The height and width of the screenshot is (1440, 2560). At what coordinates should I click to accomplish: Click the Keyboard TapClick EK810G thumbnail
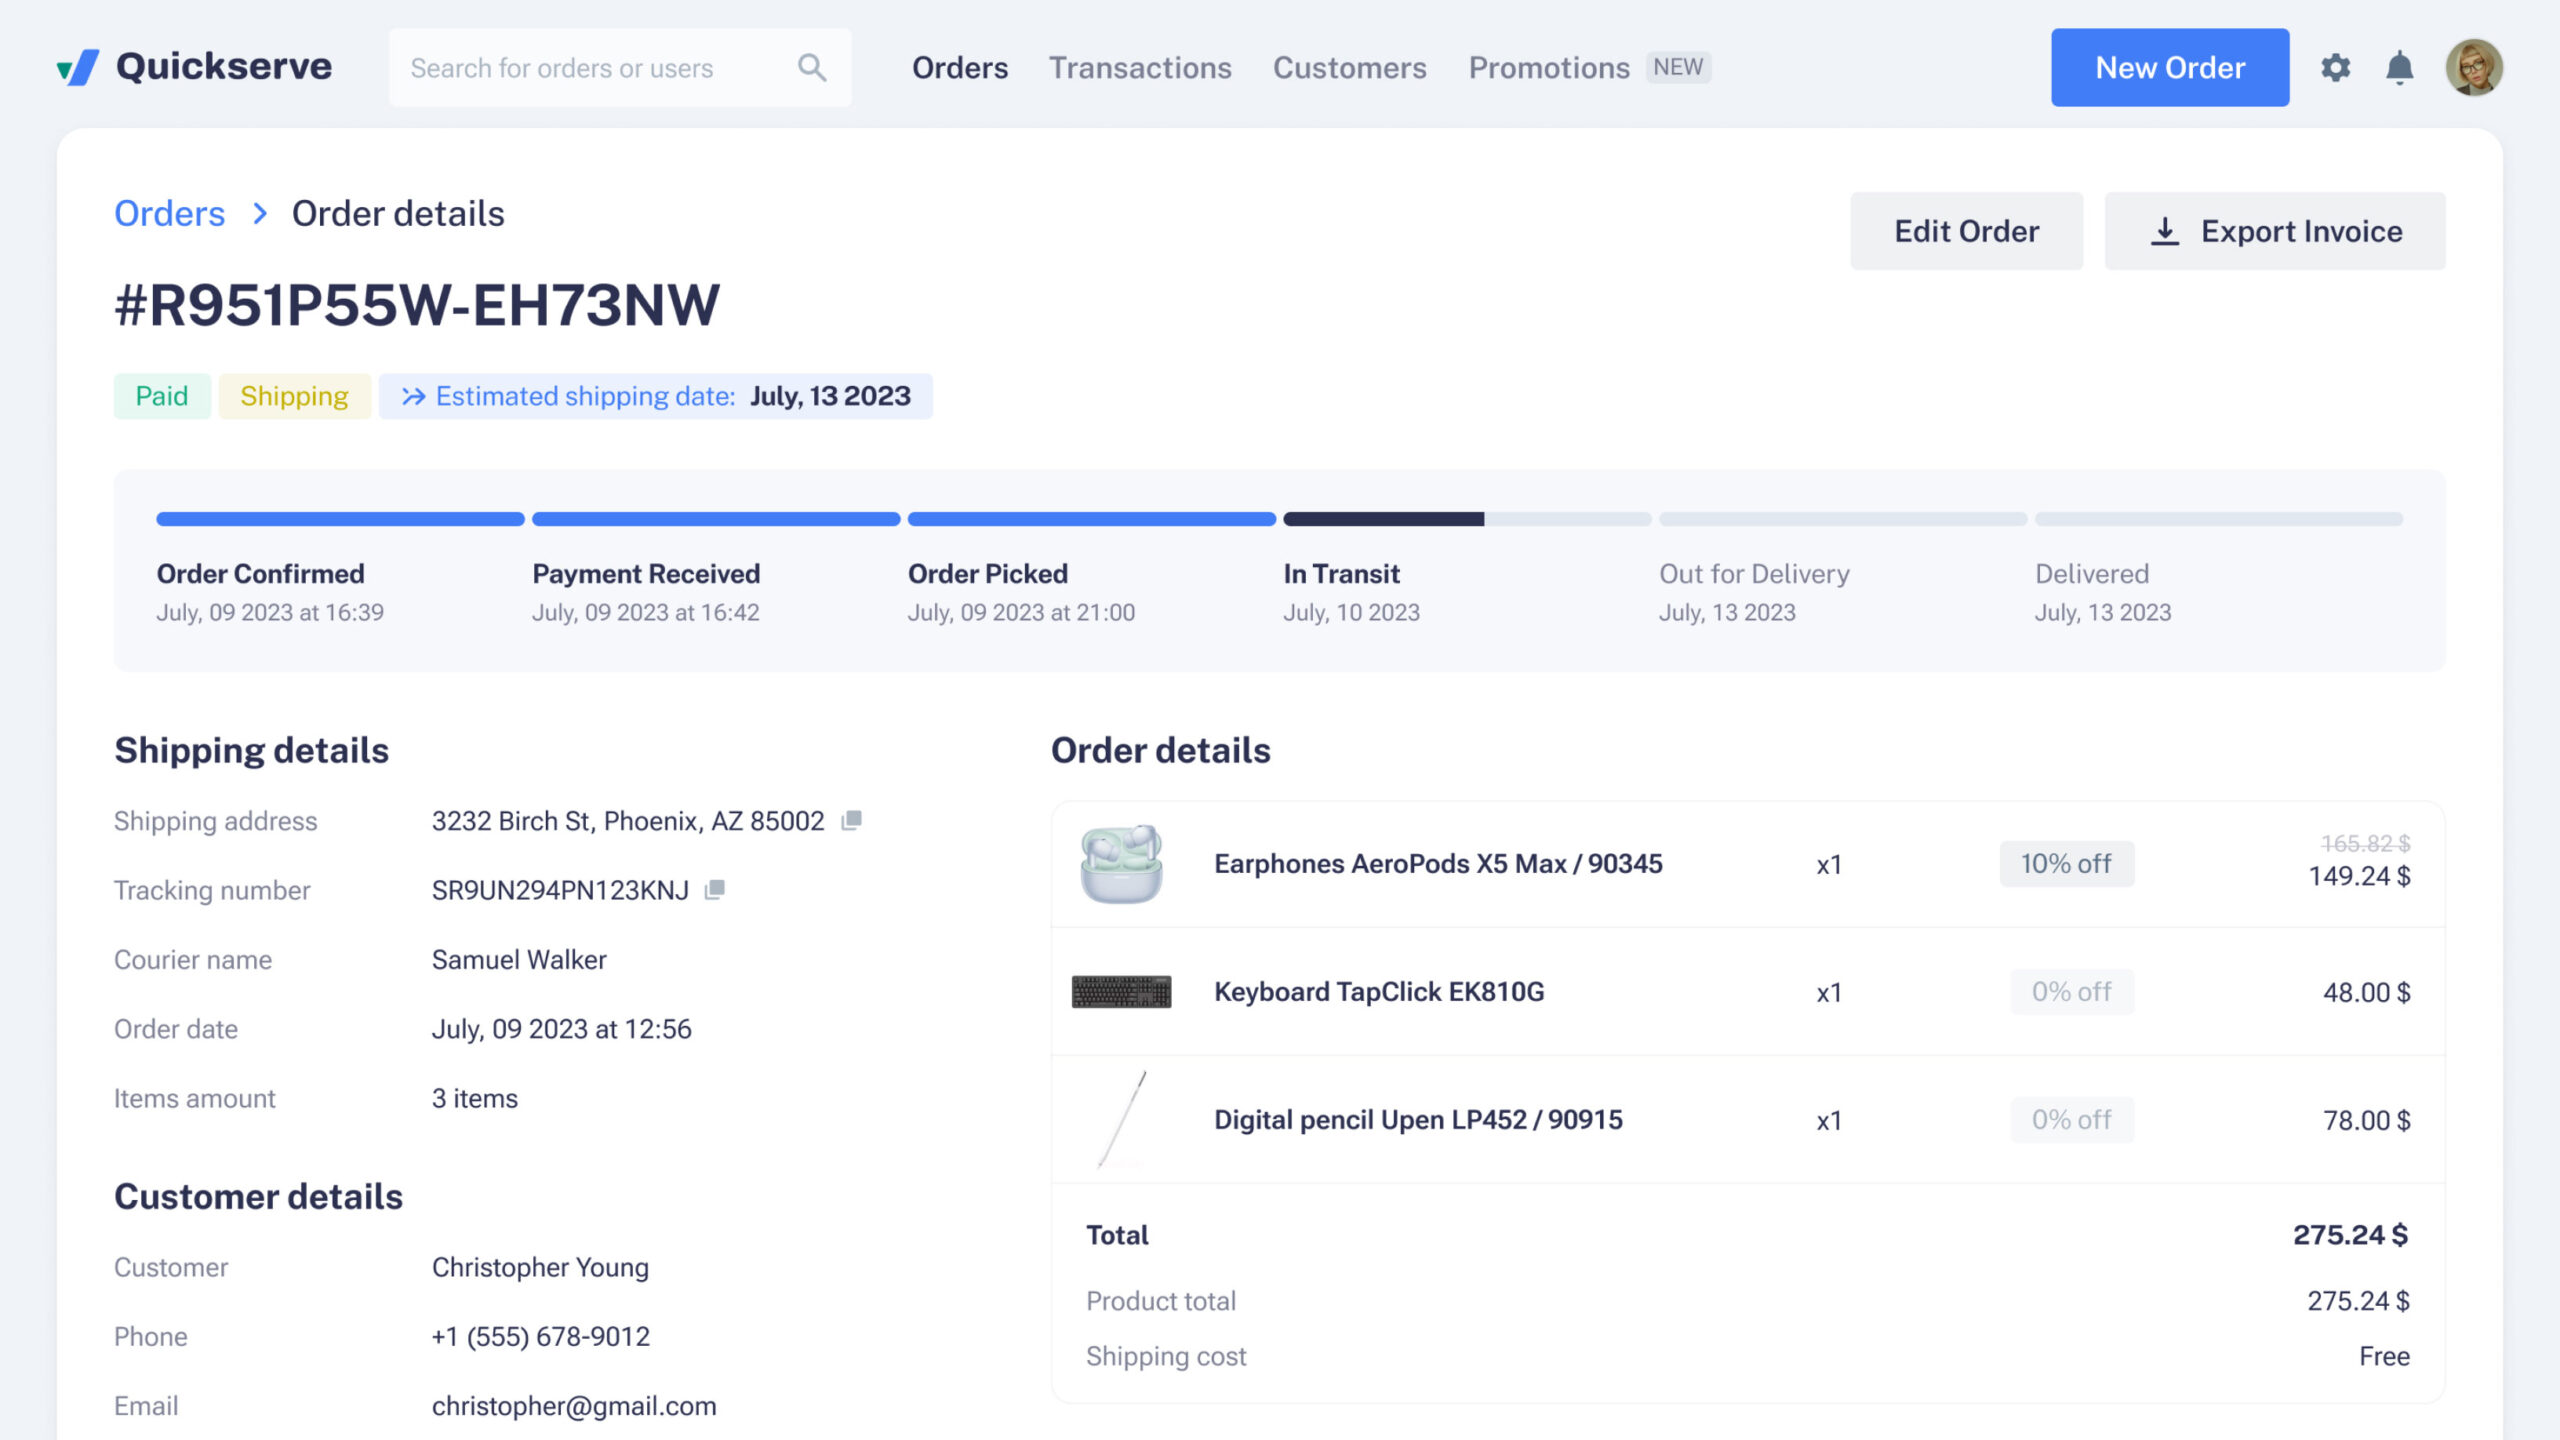[x=1121, y=992]
